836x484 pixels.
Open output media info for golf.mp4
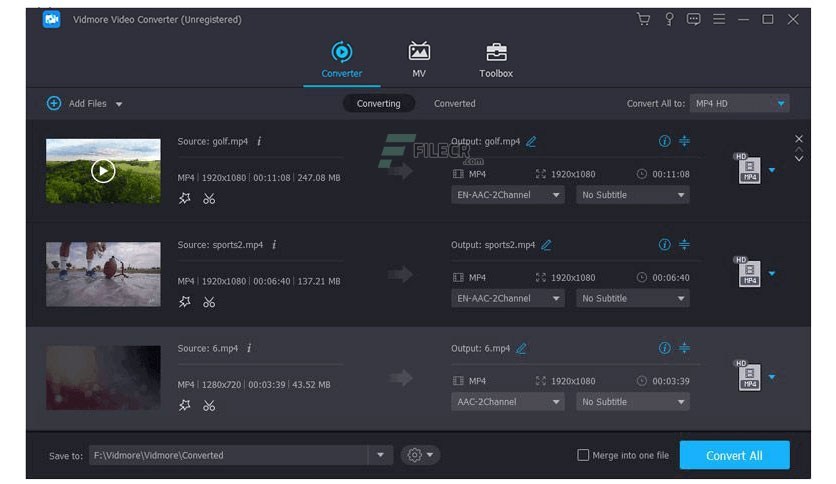pos(664,141)
